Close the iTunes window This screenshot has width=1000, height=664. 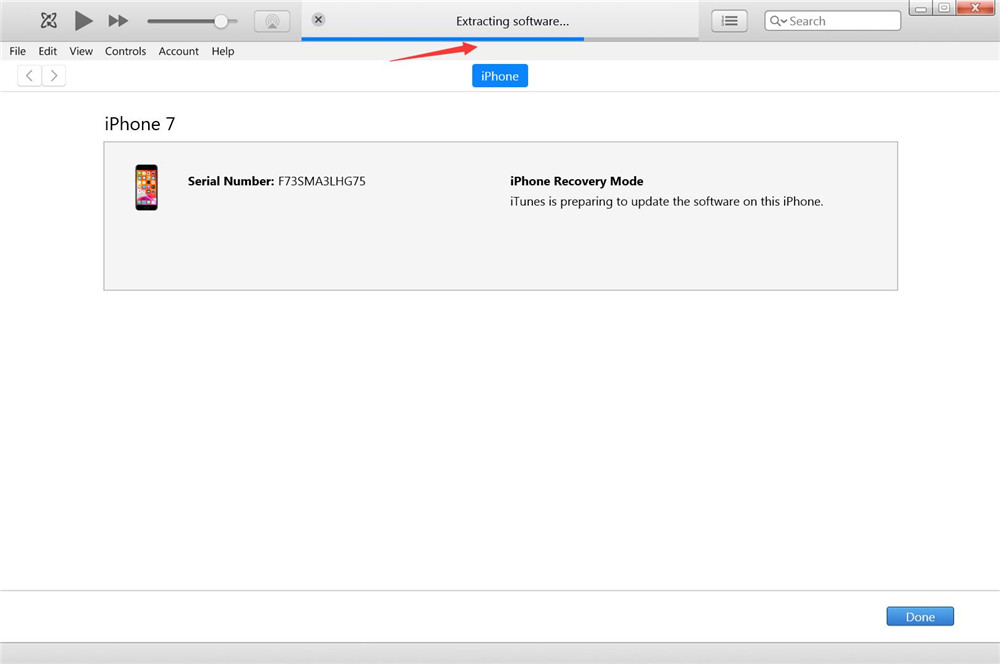pos(975,8)
